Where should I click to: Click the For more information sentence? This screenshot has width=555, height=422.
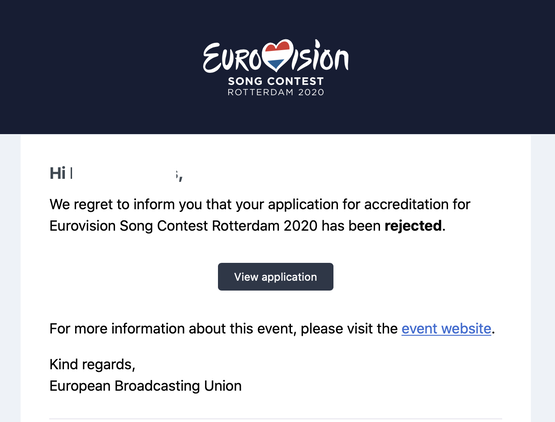point(272,329)
